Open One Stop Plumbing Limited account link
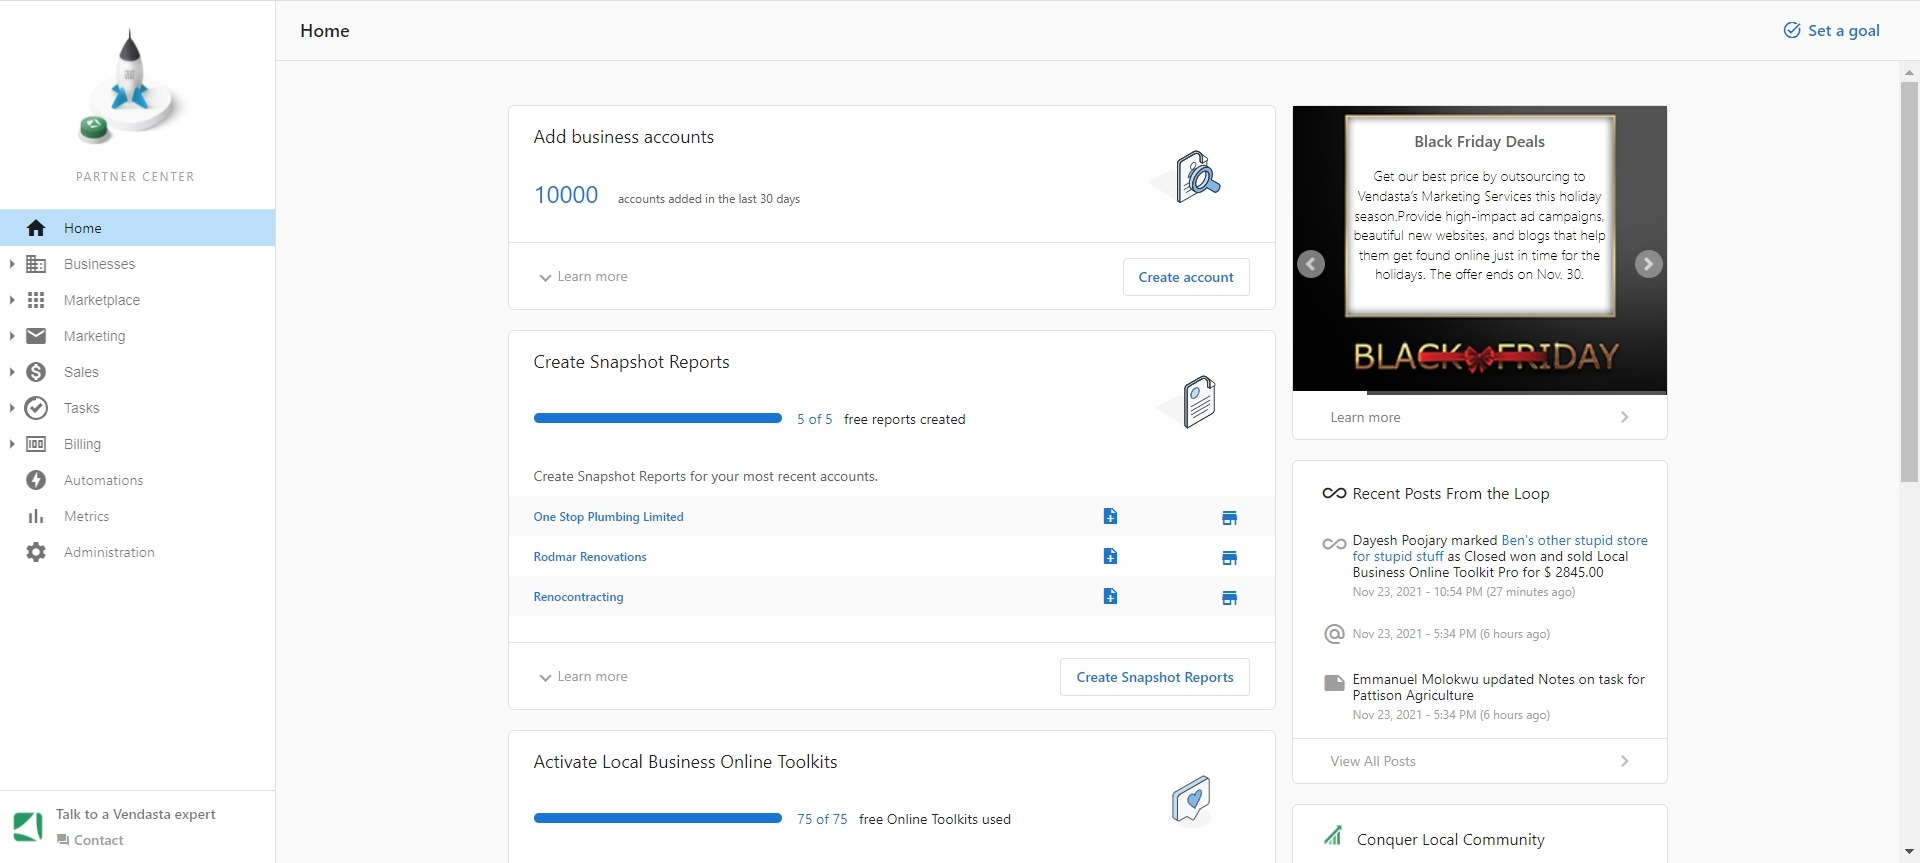The height and width of the screenshot is (863, 1920). coord(608,517)
